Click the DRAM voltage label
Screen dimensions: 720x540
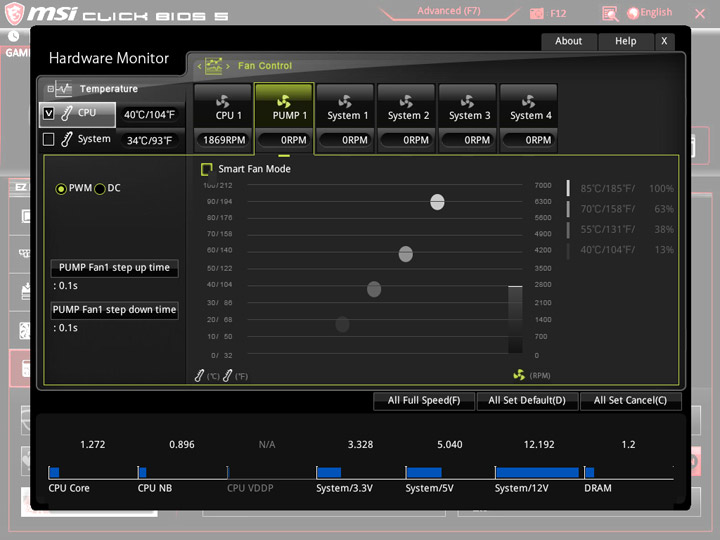tap(598, 488)
